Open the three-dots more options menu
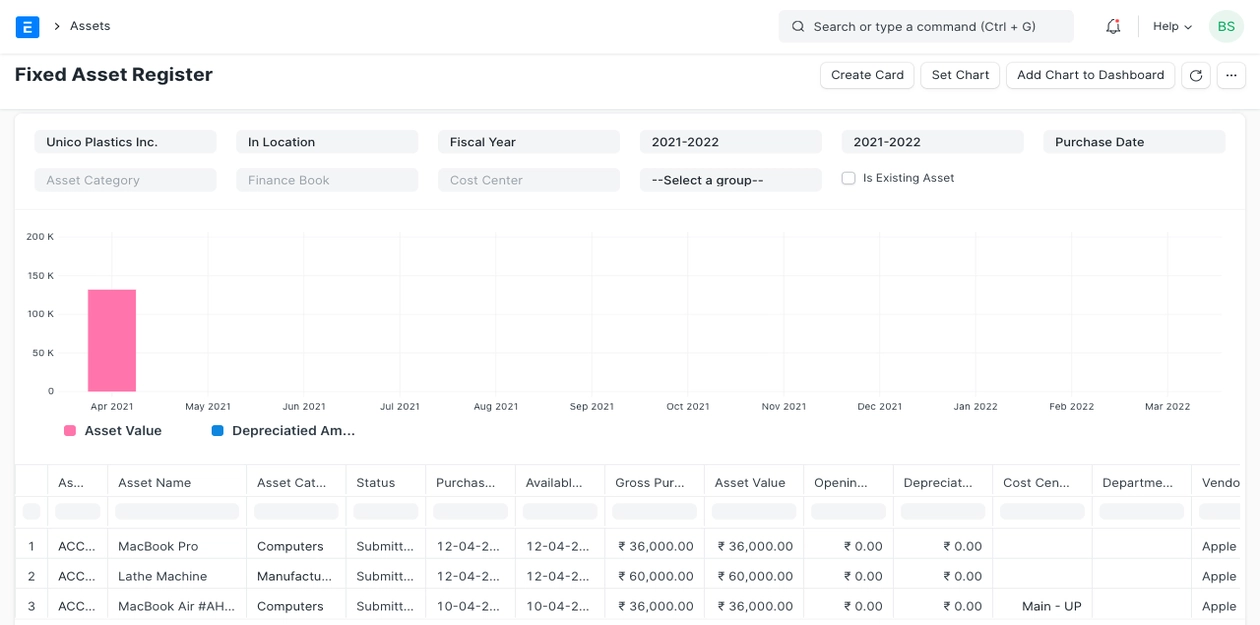Screen dimensions: 1260x625 click(1231, 76)
